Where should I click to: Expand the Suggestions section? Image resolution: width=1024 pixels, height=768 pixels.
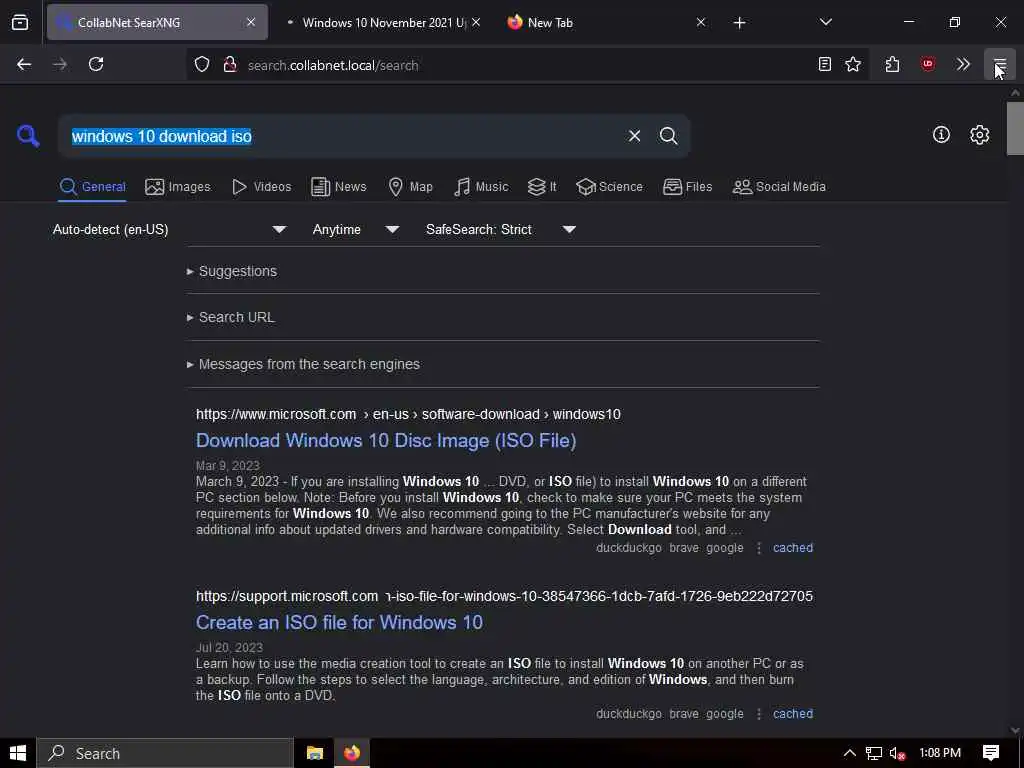[x=232, y=271]
